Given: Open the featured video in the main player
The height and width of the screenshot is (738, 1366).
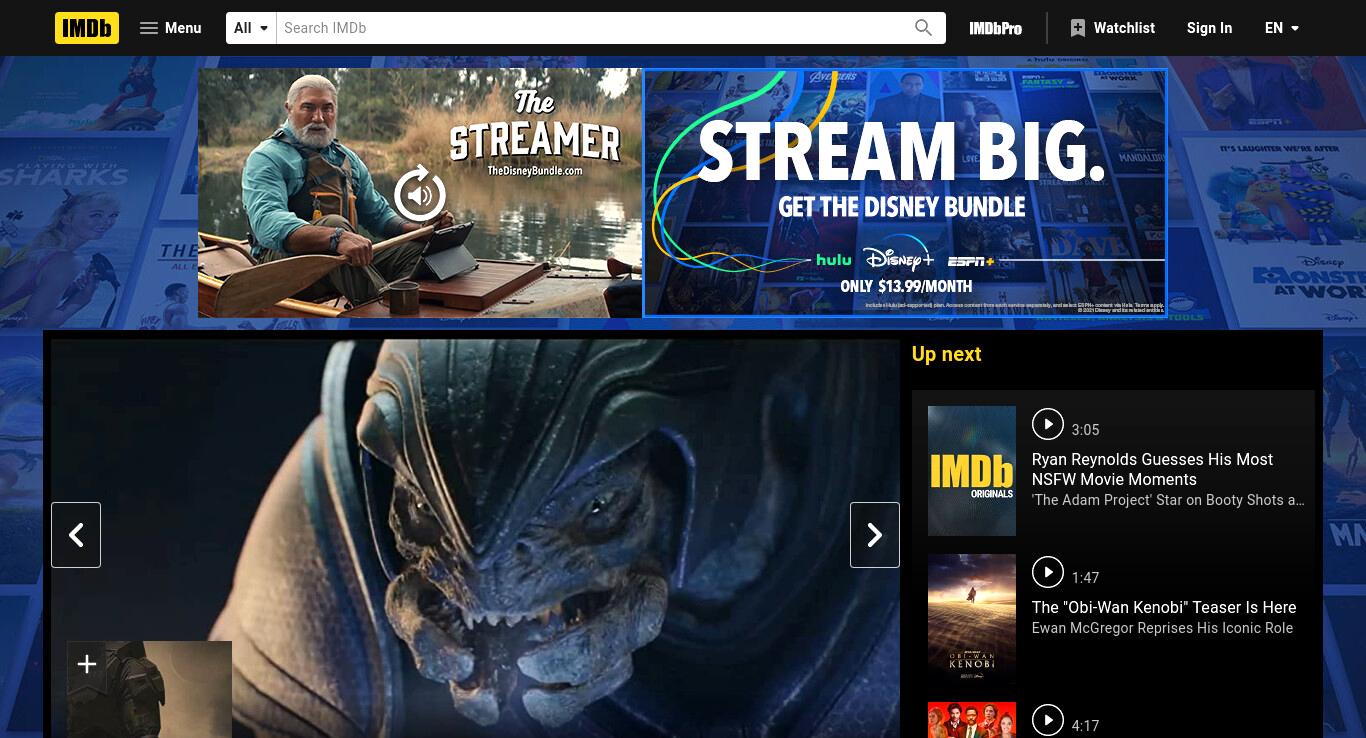Looking at the screenshot, I should [x=476, y=539].
